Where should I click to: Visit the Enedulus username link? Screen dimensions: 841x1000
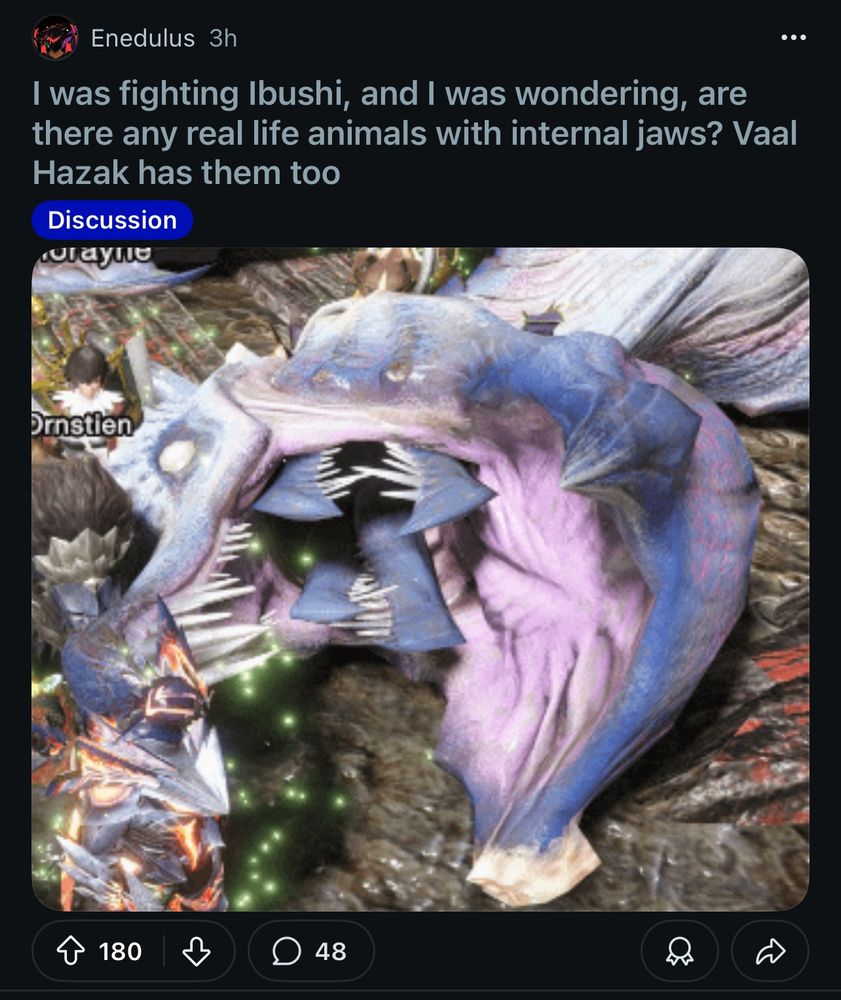(143, 38)
